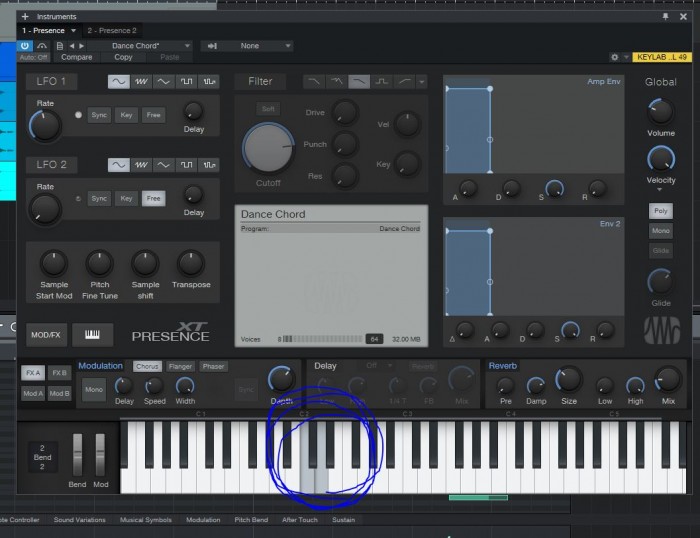
Task: Click the automation mode icon beside power button
Action: pyautogui.click(x=42, y=46)
